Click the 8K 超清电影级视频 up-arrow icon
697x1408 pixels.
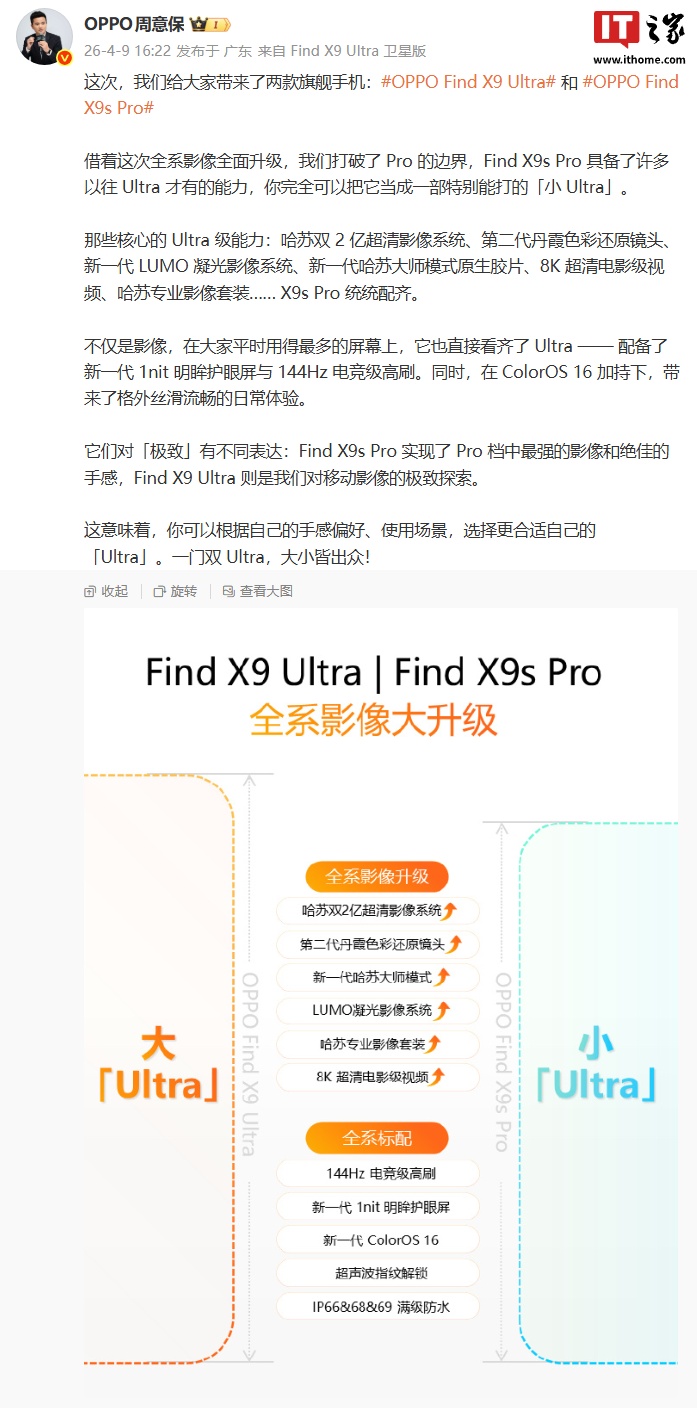point(437,1077)
